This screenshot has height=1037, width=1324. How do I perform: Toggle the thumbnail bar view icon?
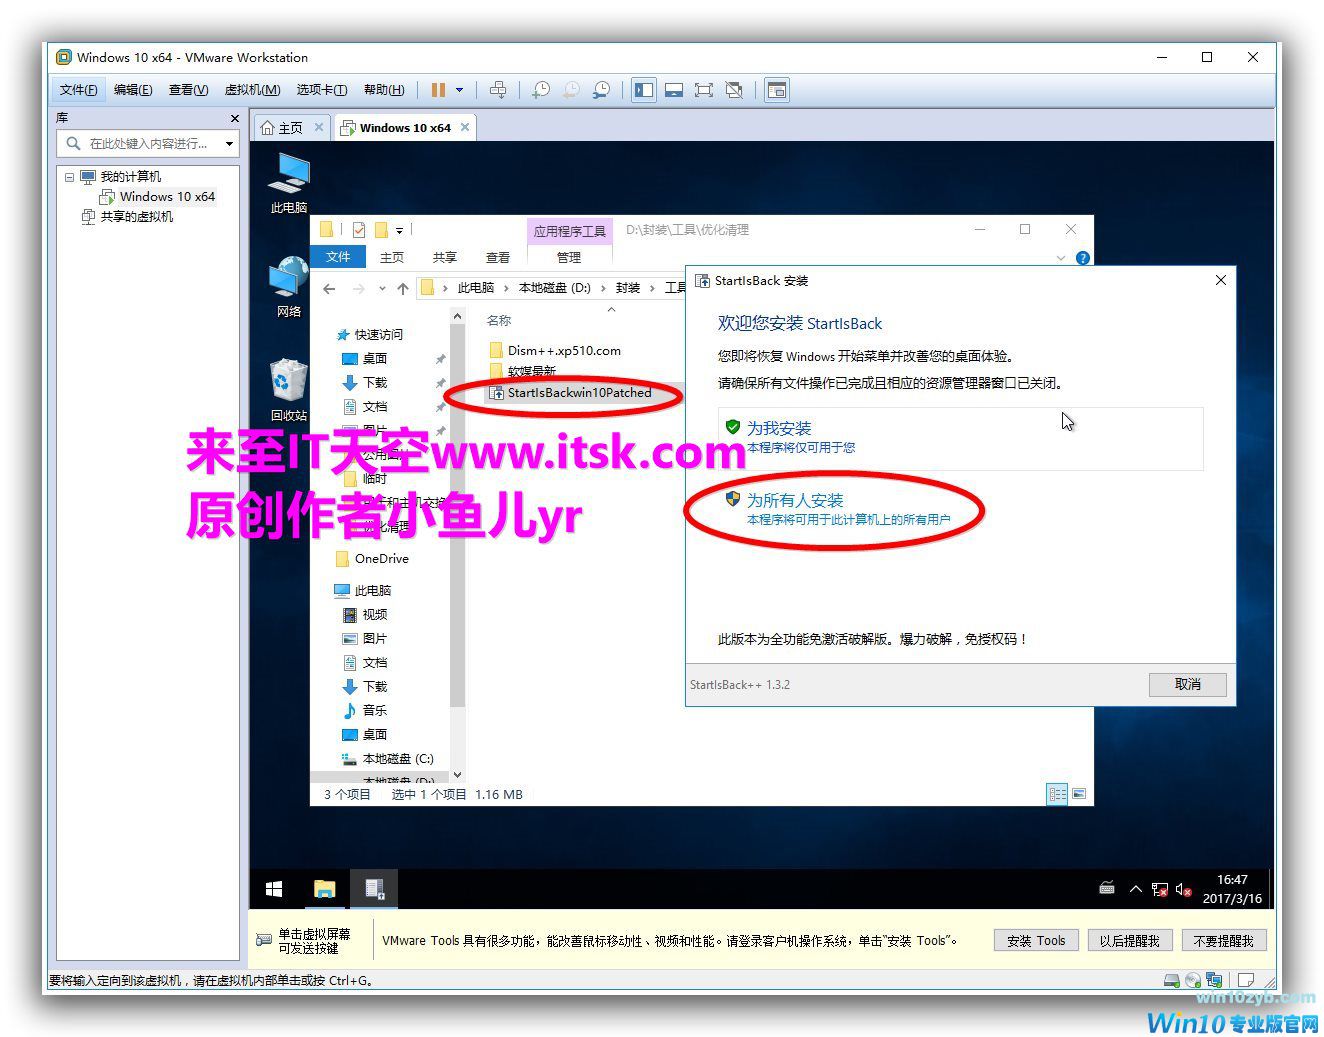coord(674,90)
